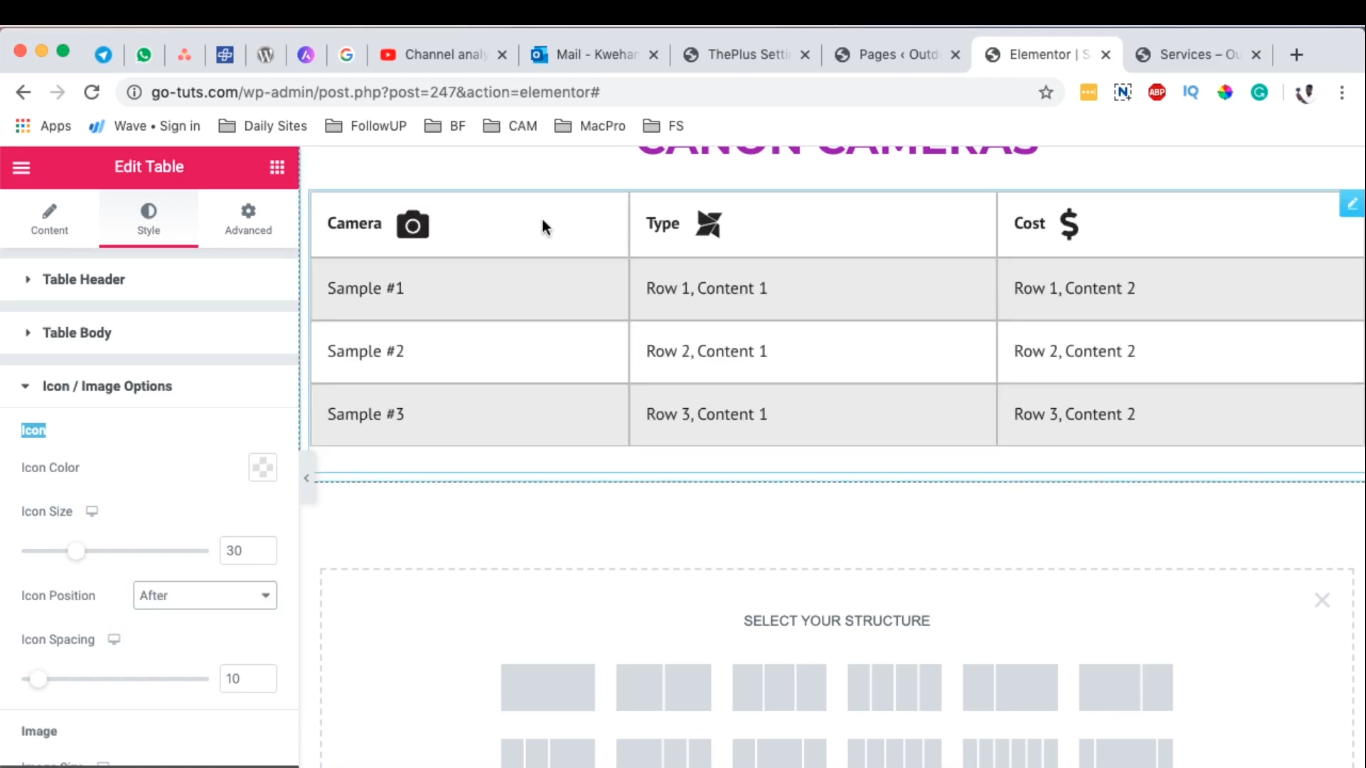Screen dimensions: 1366x768
Task: Bookmark this page with the star icon
Action: tap(1046, 92)
